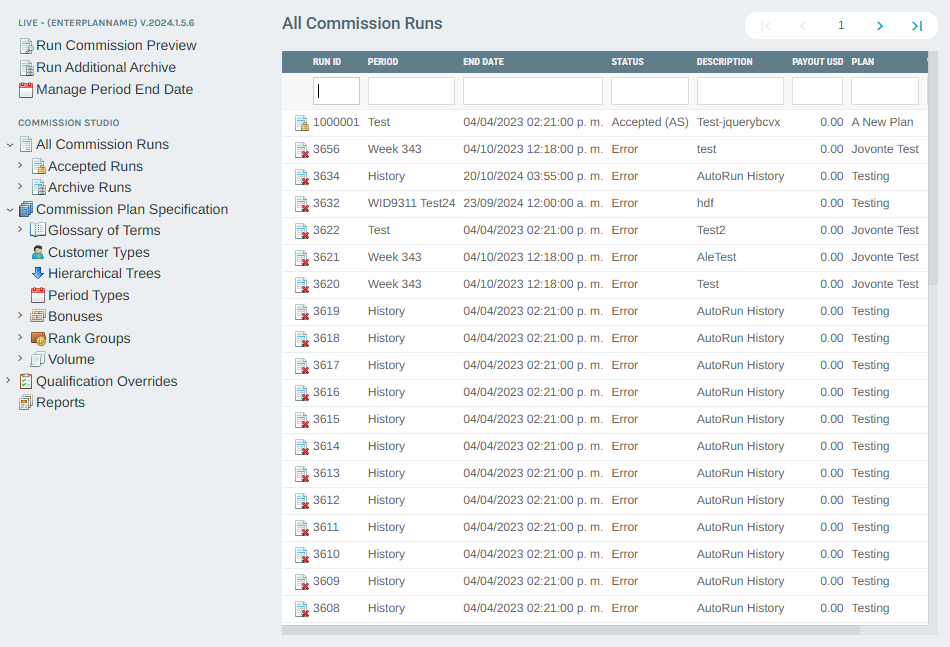Screen dimensions: 950x647
Task: Click the accepted run icon for 1000001
Action: pyautogui.click(x=301, y=123)
